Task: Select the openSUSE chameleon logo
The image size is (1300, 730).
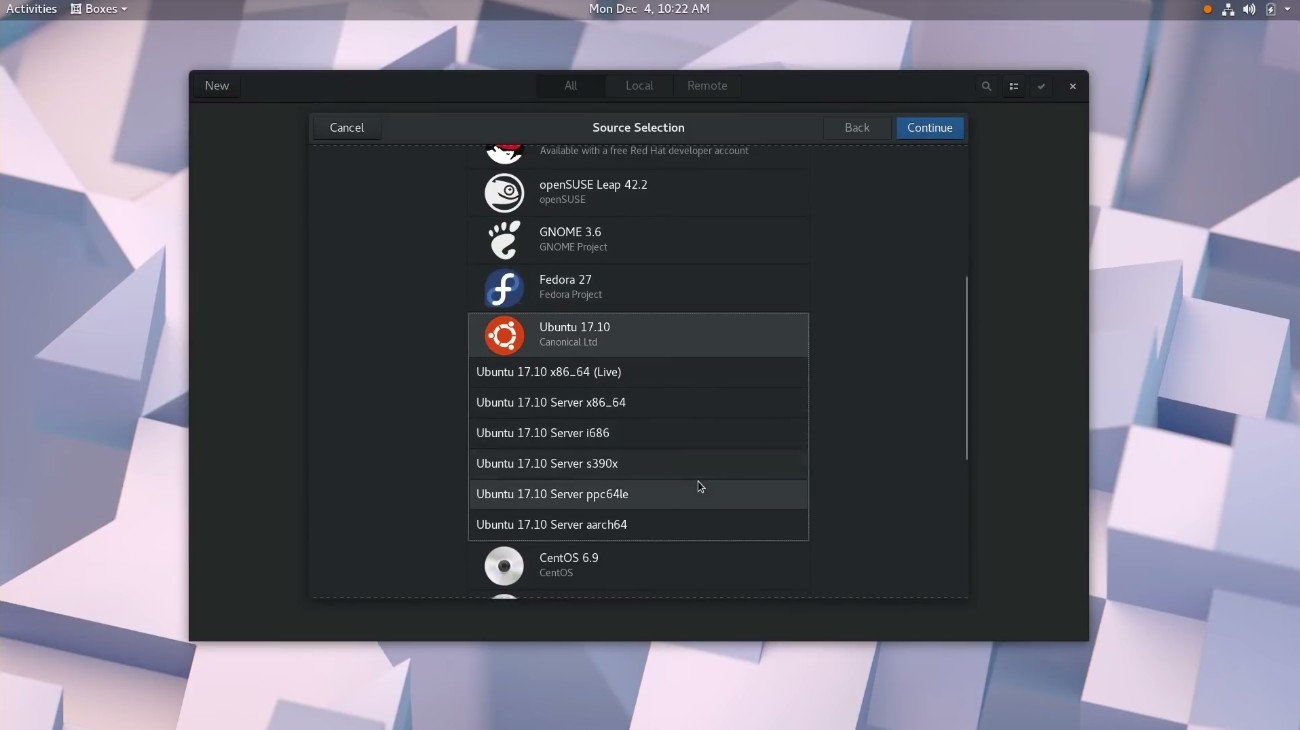Action: click(504, 193)
